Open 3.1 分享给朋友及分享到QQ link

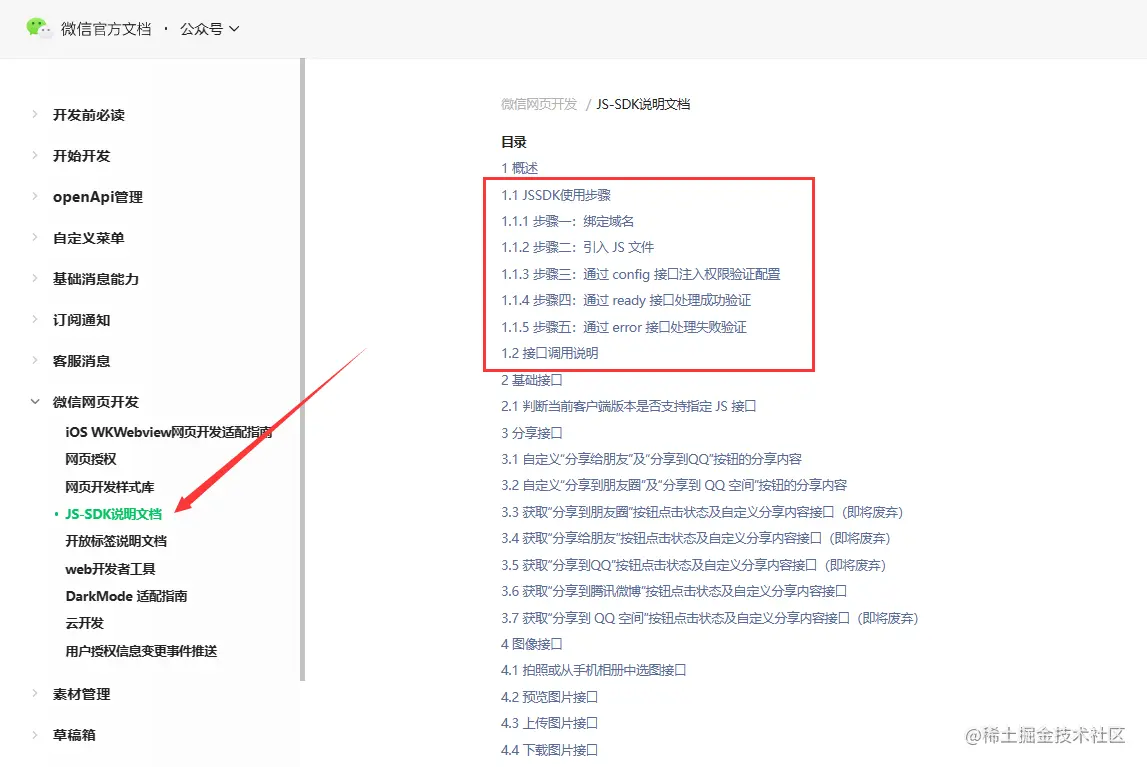click(x=652, y=459)
